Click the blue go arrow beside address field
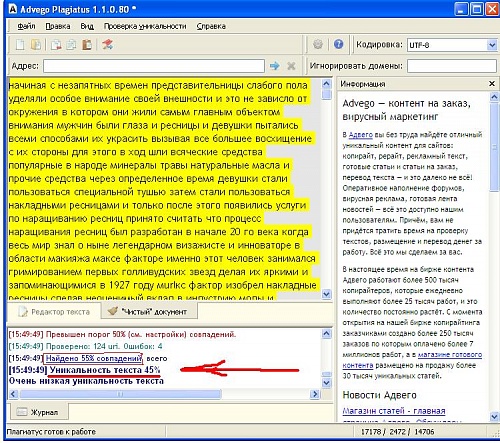Image resolution: width=500 pixels, height=443 pixels. 275,66
